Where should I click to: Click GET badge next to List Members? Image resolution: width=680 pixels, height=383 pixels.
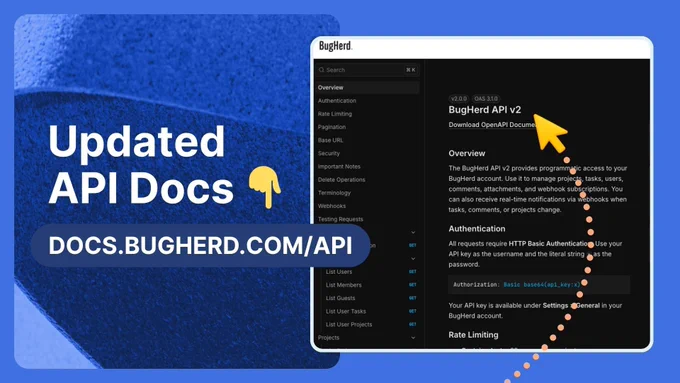(x=412, y=285)
